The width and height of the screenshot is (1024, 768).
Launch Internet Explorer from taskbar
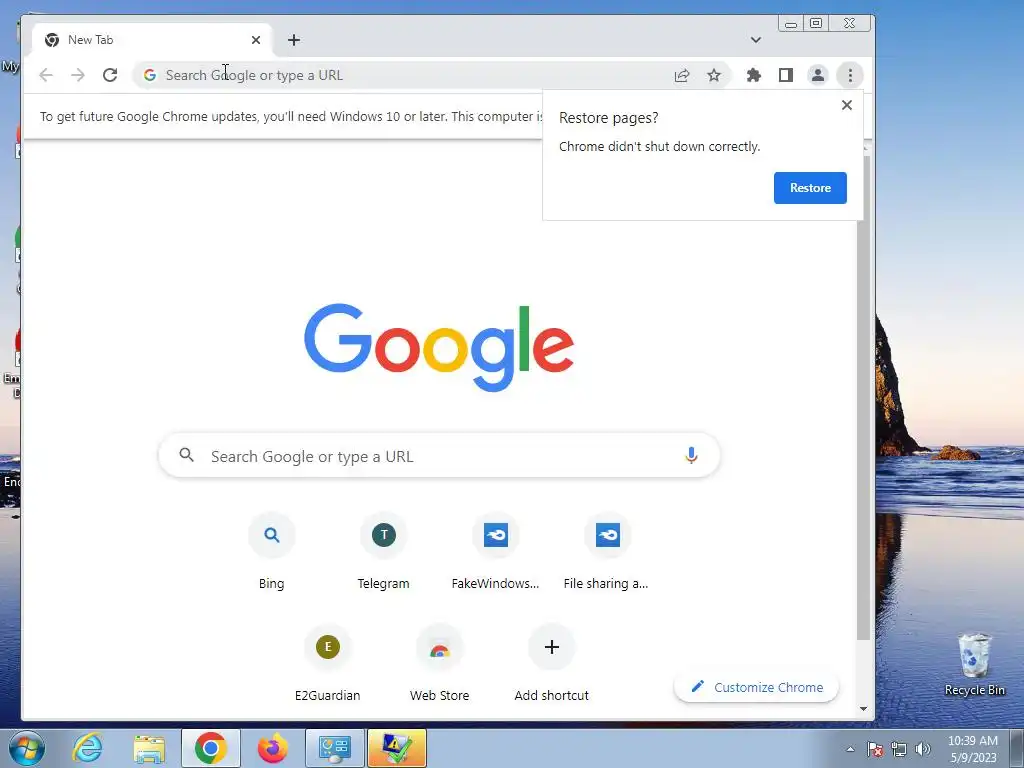88,748
